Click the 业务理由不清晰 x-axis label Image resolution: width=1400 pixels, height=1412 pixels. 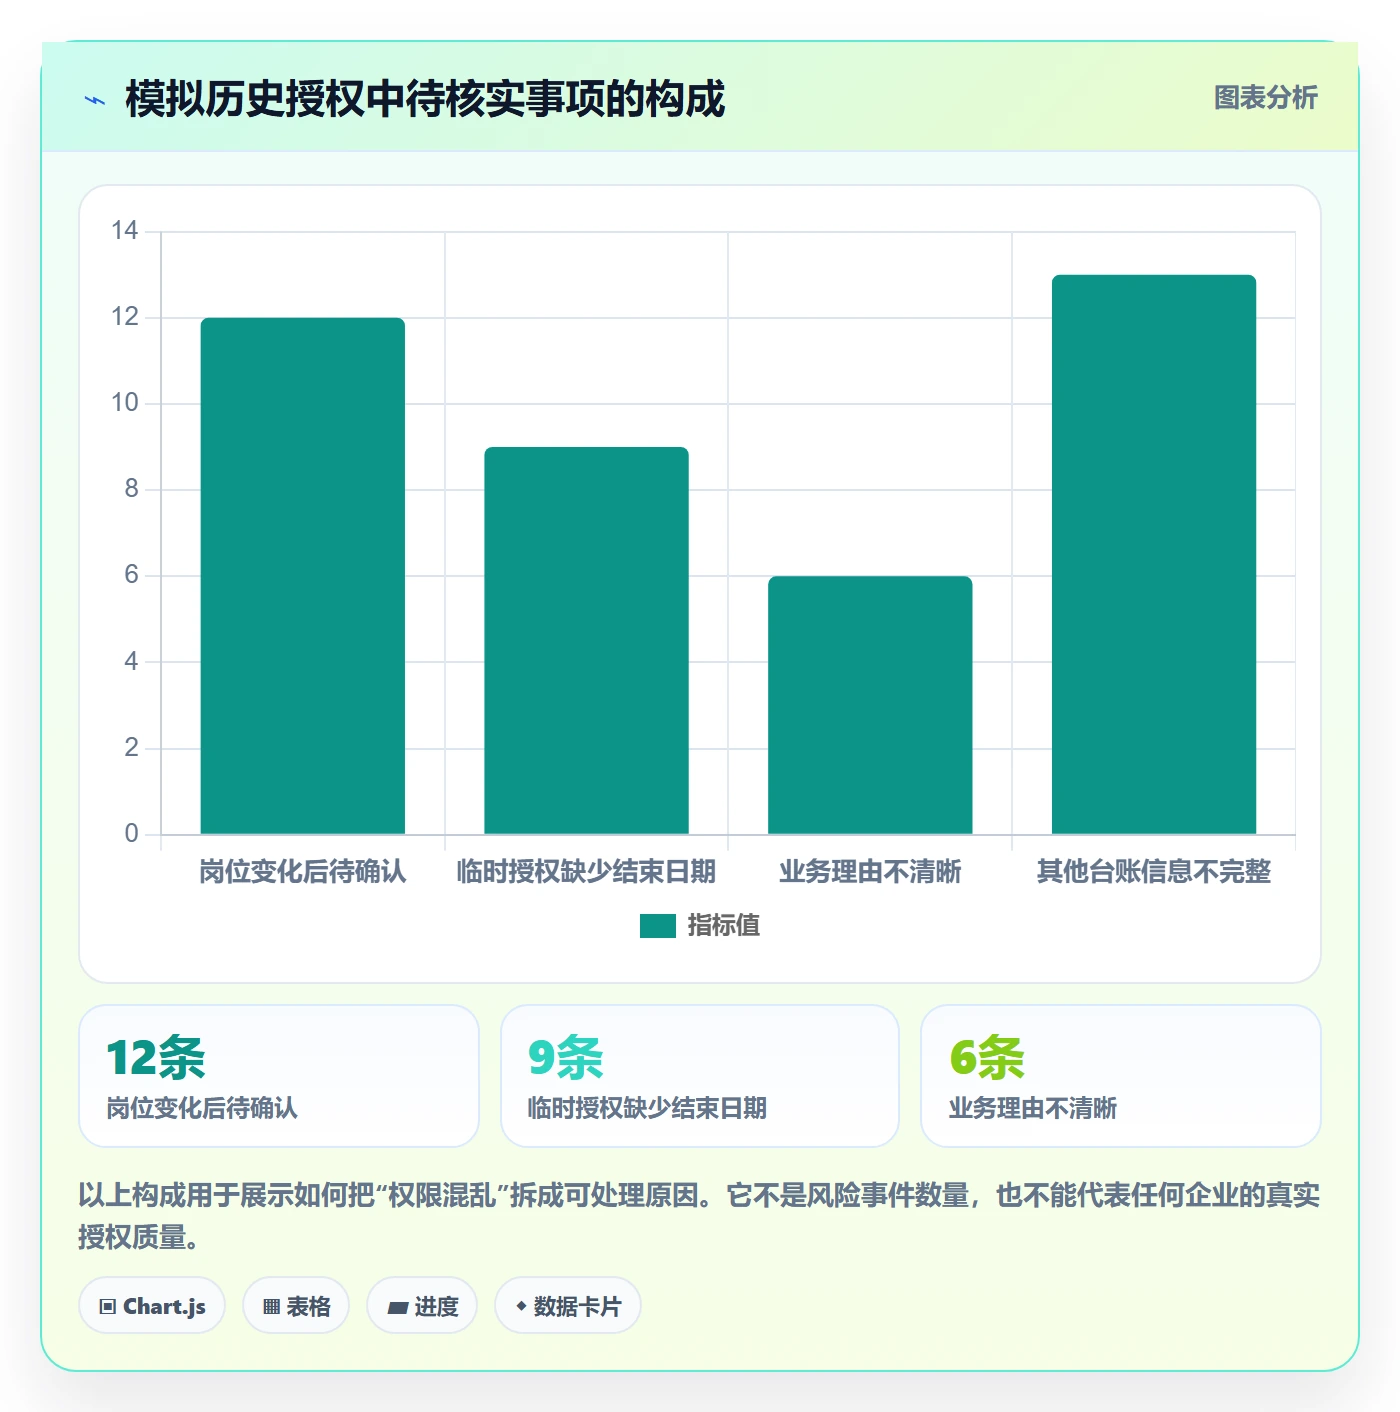pos(870,872)
